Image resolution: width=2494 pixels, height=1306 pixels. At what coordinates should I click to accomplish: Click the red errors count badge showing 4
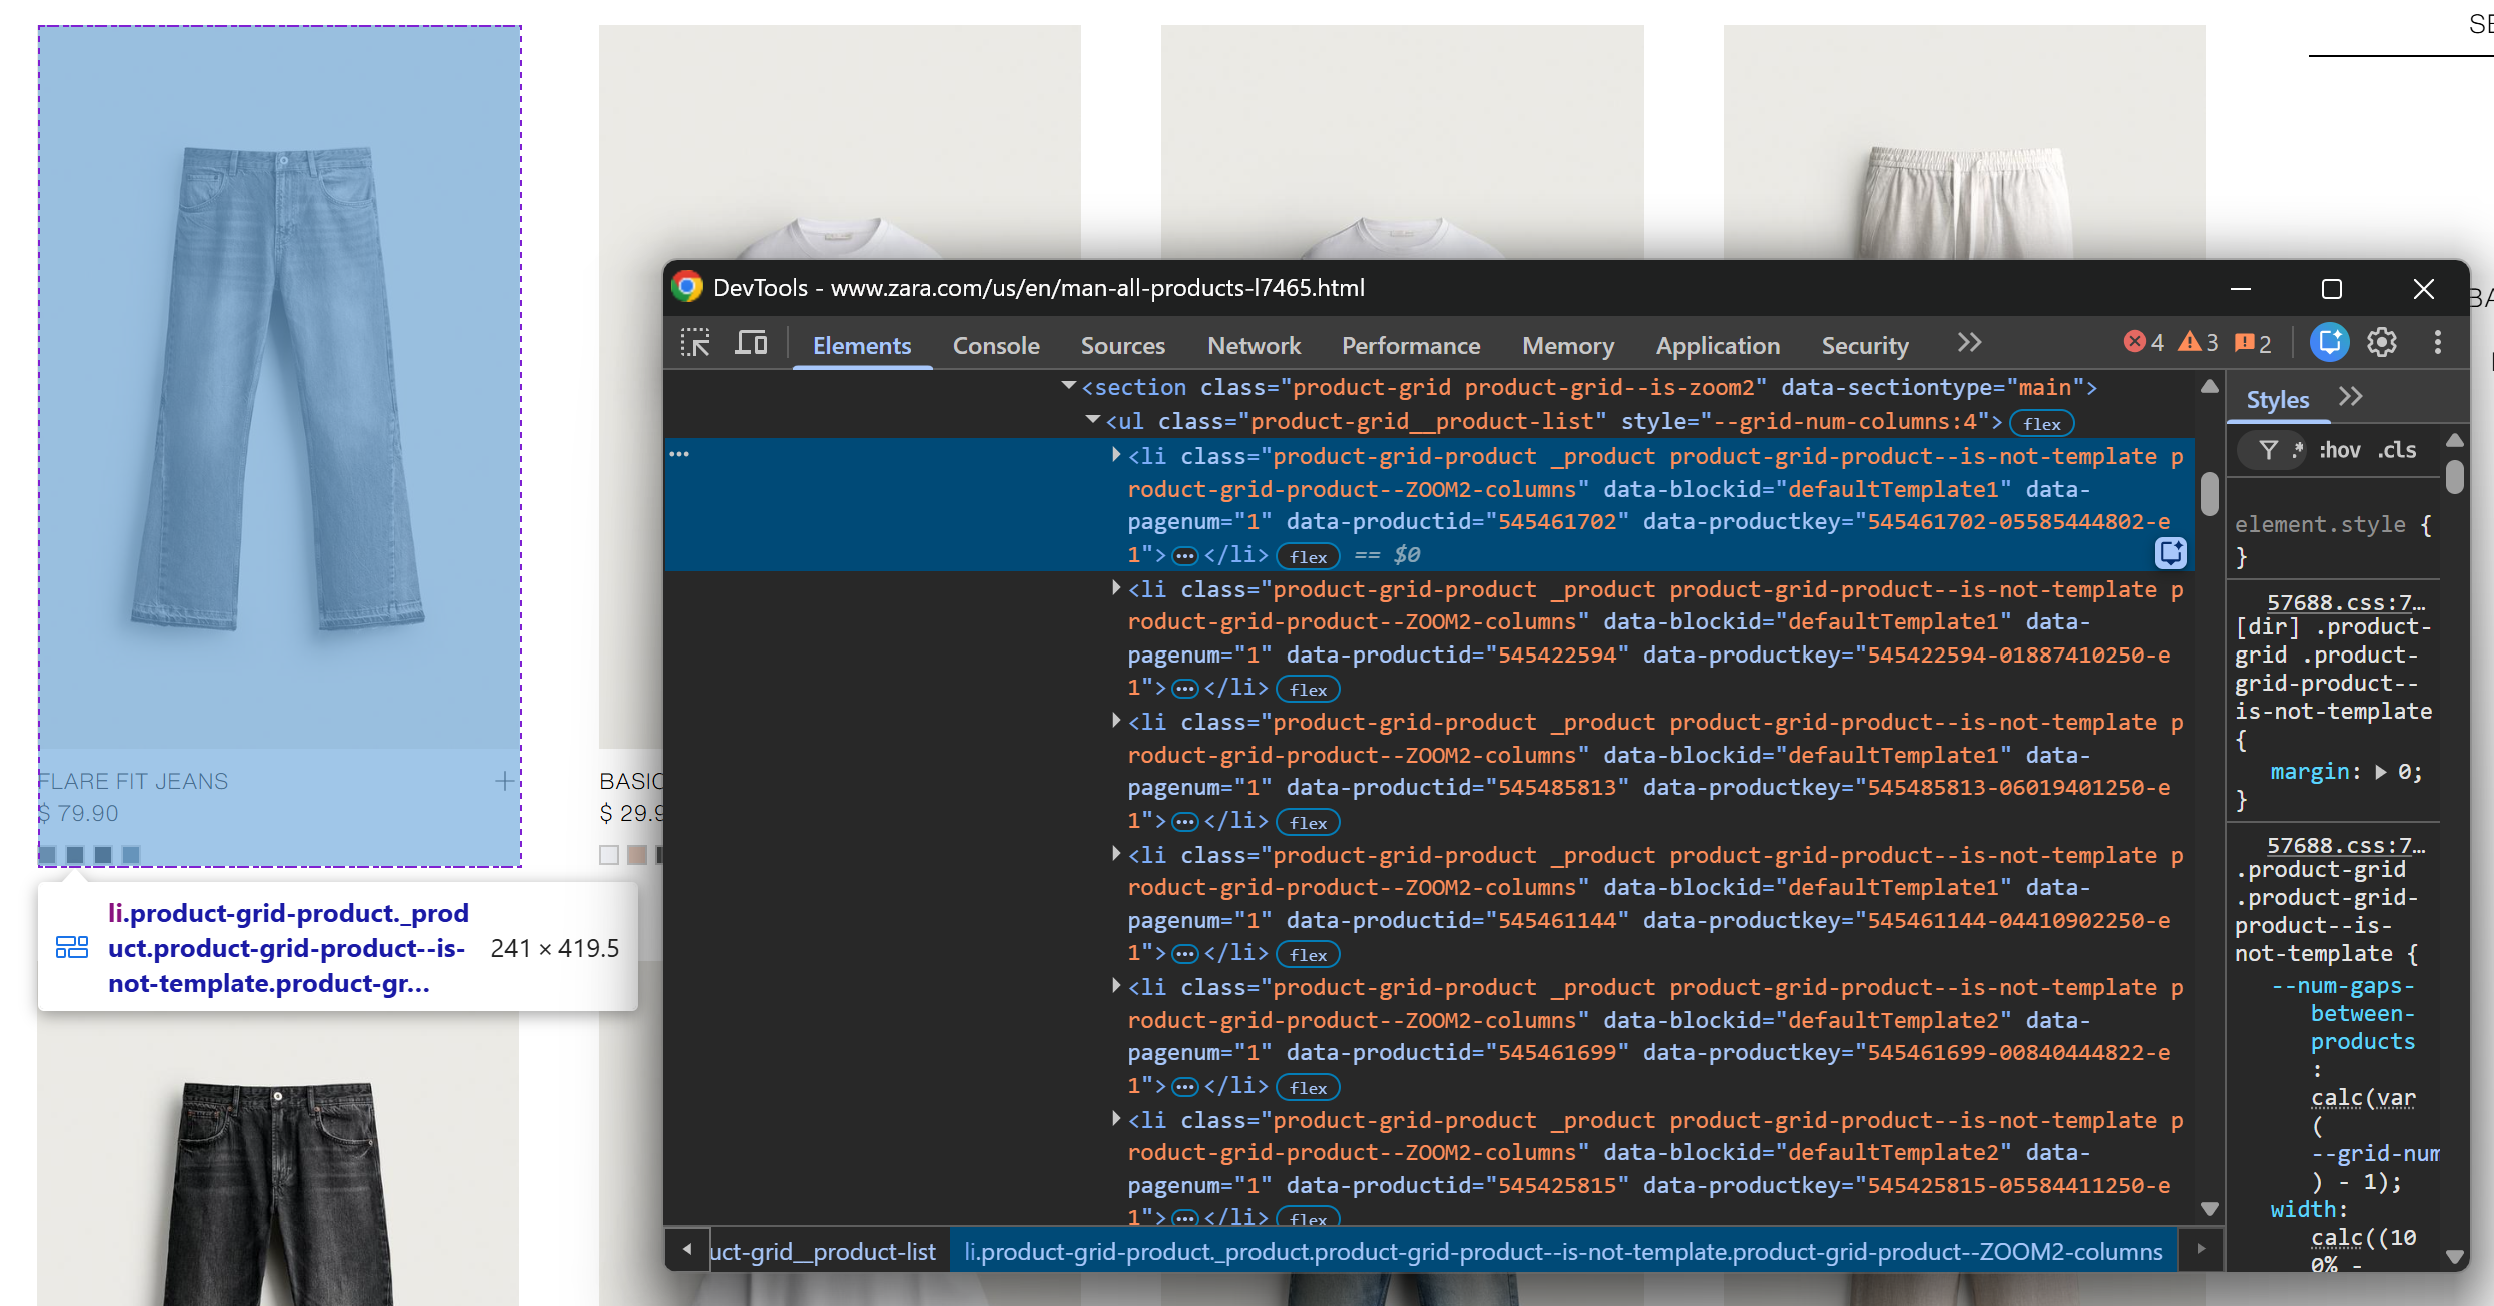tap(2143, 342)
